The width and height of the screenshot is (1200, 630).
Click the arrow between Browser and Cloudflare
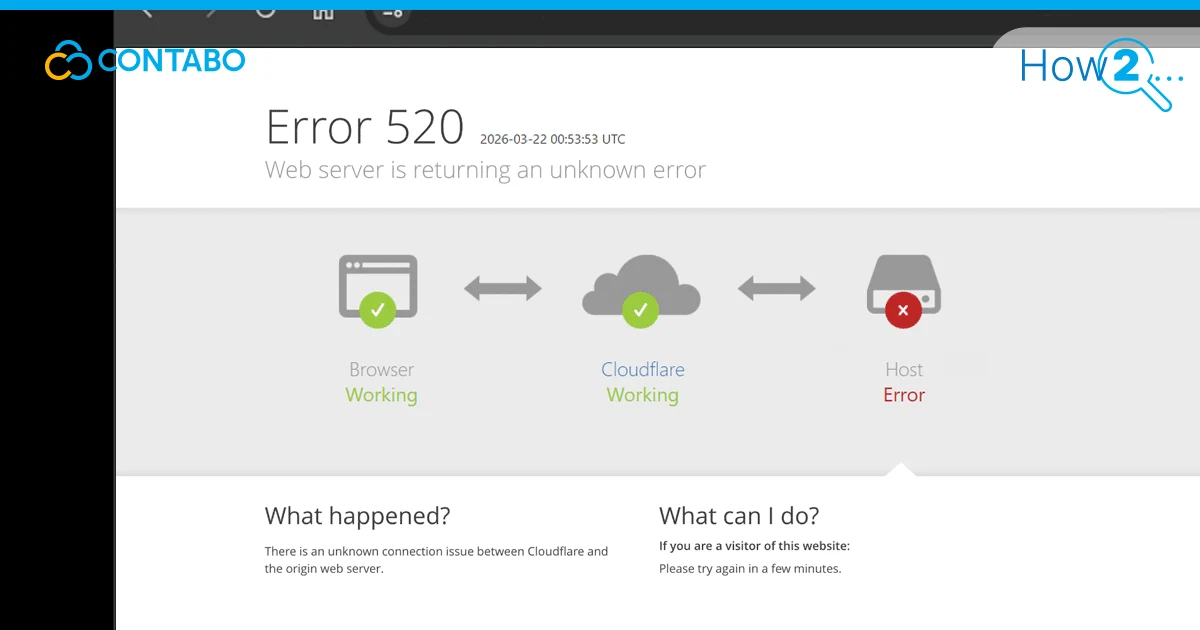(503, 287)
